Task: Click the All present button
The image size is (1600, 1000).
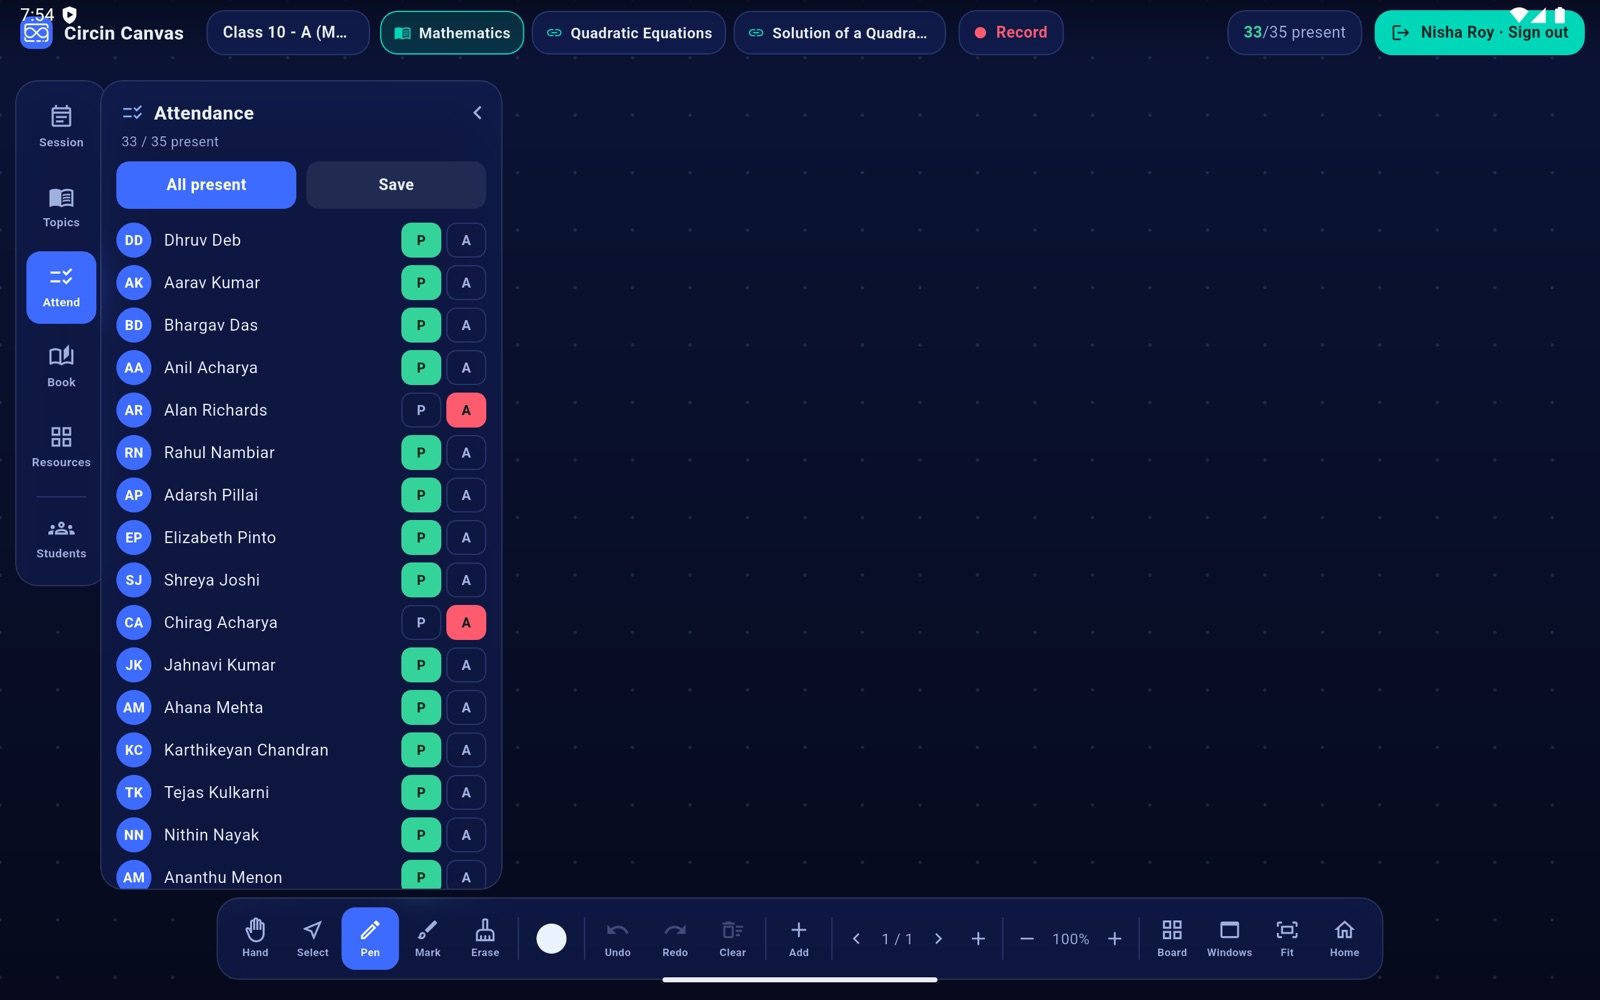Action: coord(206,185)
